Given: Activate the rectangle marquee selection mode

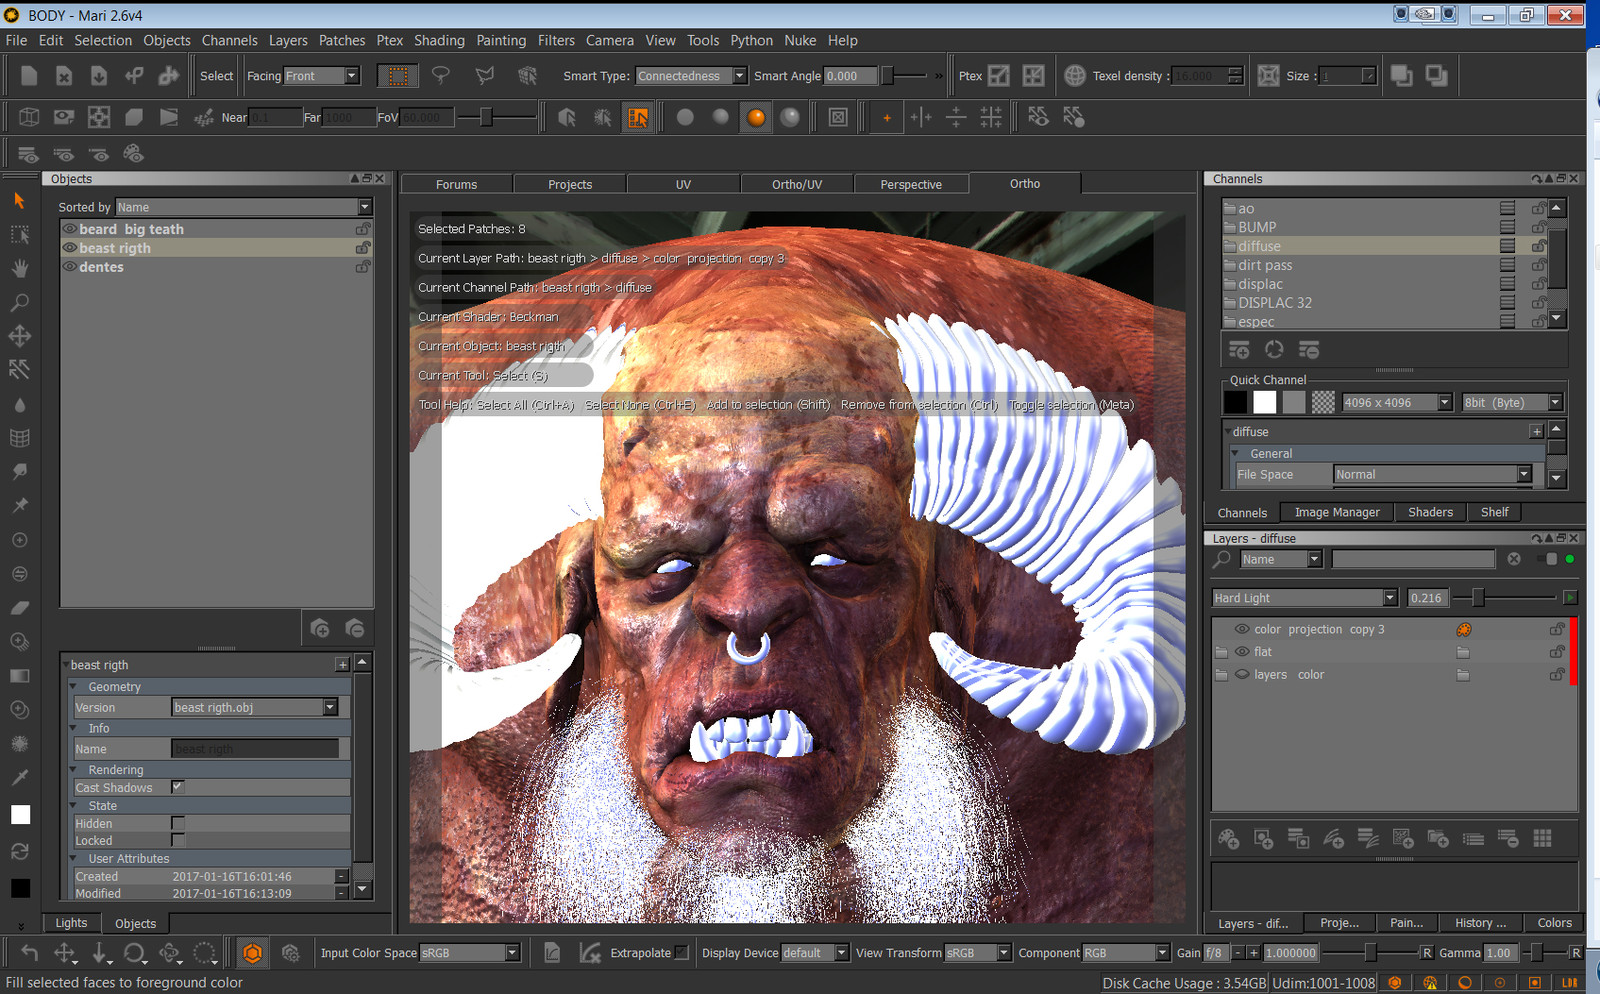Looking at the screenshot, I should (x=397, y=76).
